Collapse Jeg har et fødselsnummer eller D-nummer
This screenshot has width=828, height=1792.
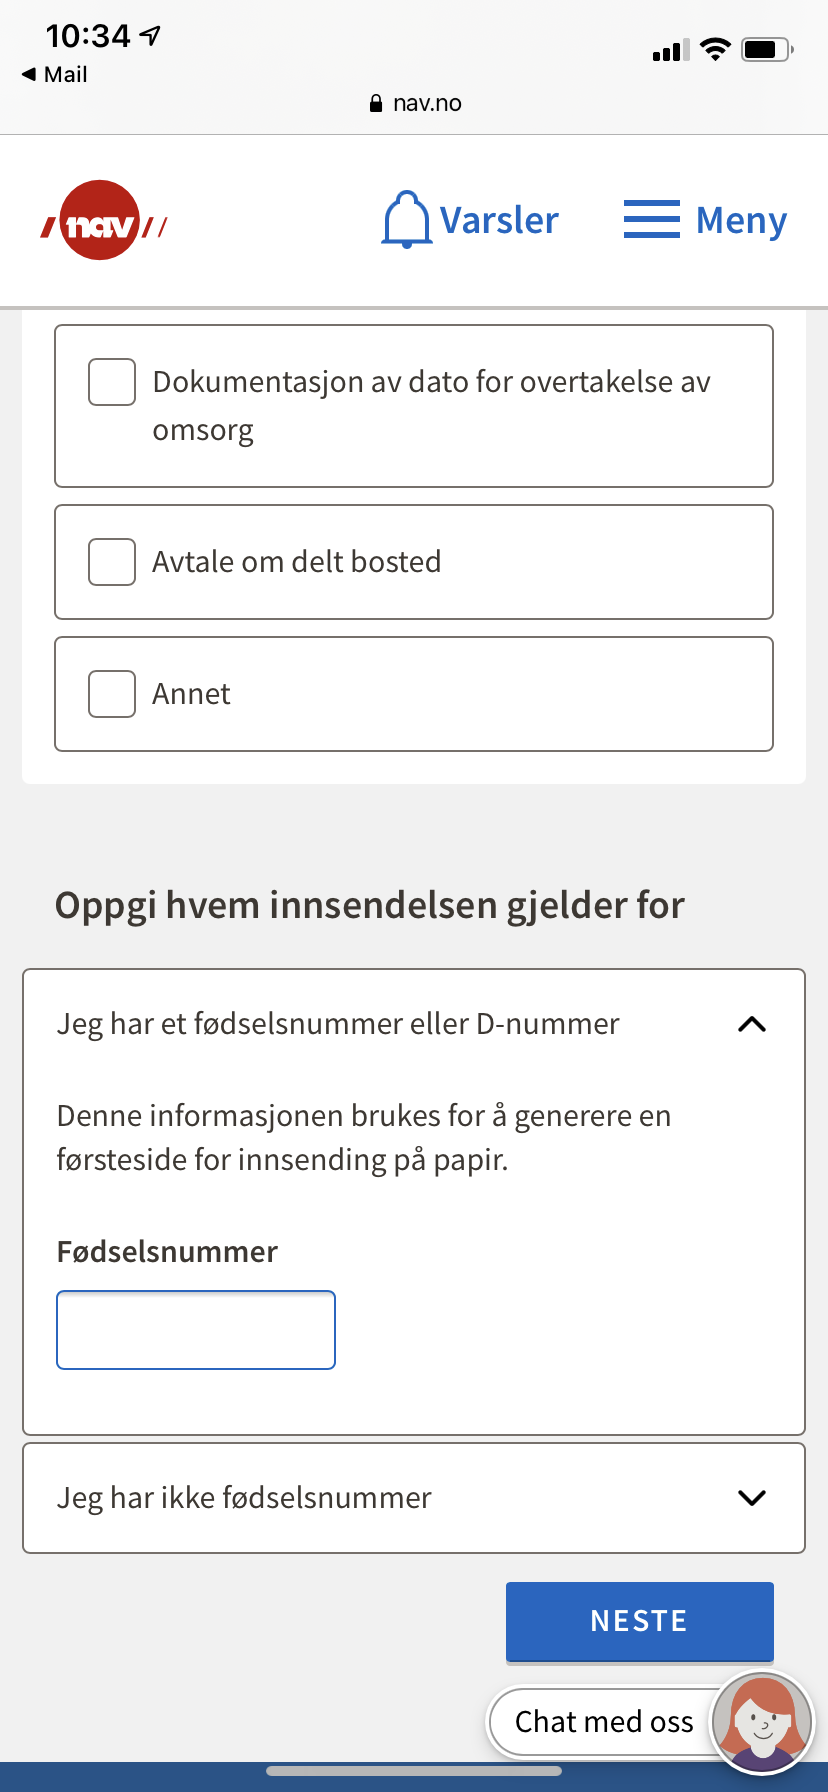(414, 1024)
